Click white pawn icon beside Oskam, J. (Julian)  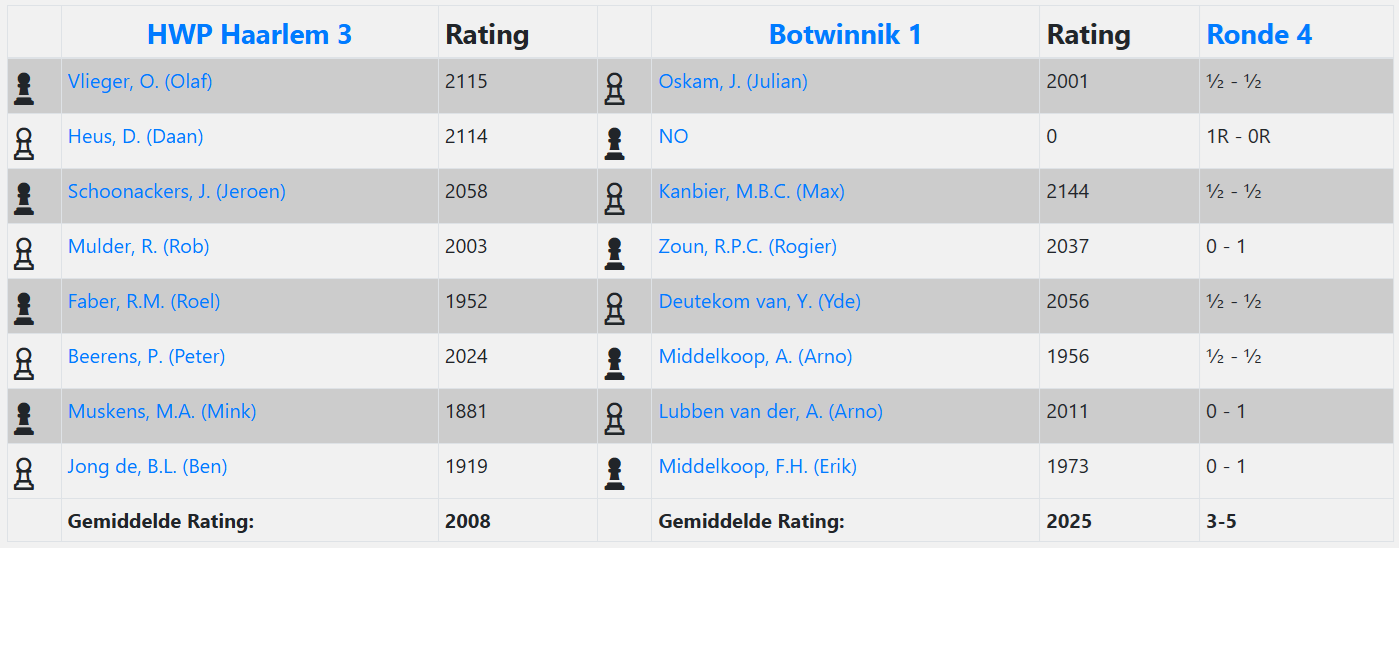[614, 89]
